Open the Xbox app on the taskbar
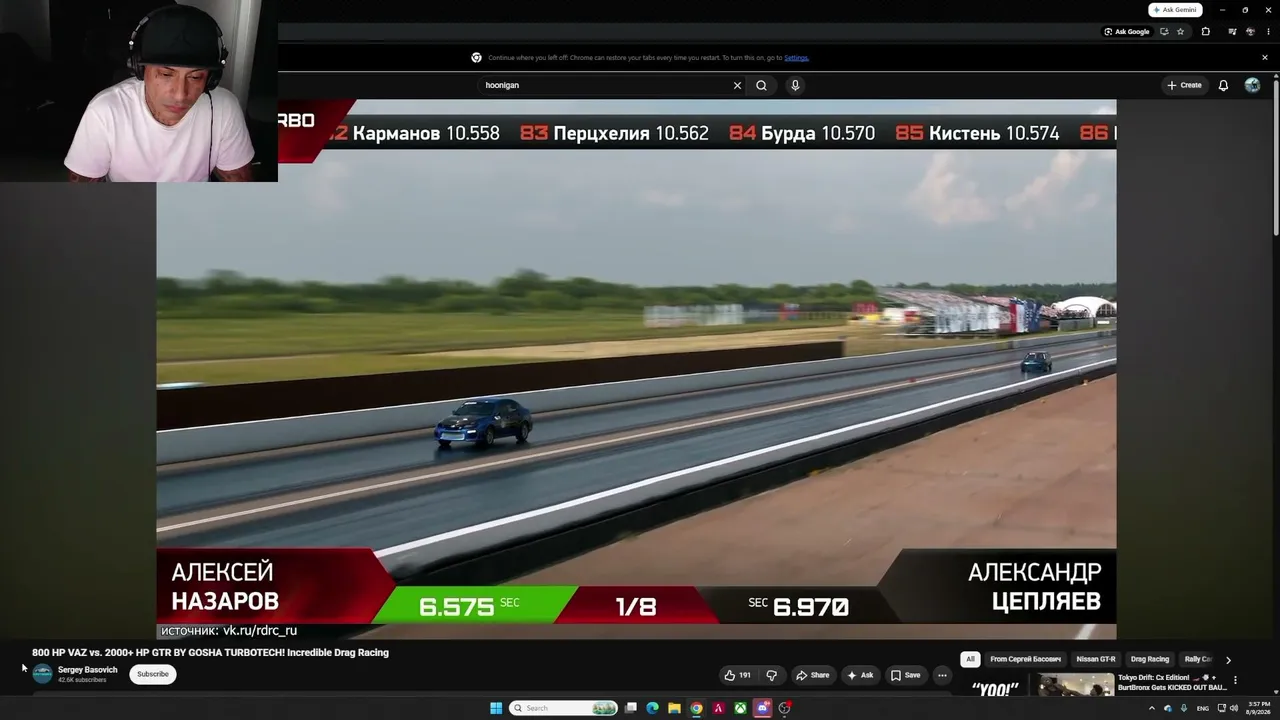The width and height of the screenshot is (1280, 720). pyautogui.click(x=741, y=708)
